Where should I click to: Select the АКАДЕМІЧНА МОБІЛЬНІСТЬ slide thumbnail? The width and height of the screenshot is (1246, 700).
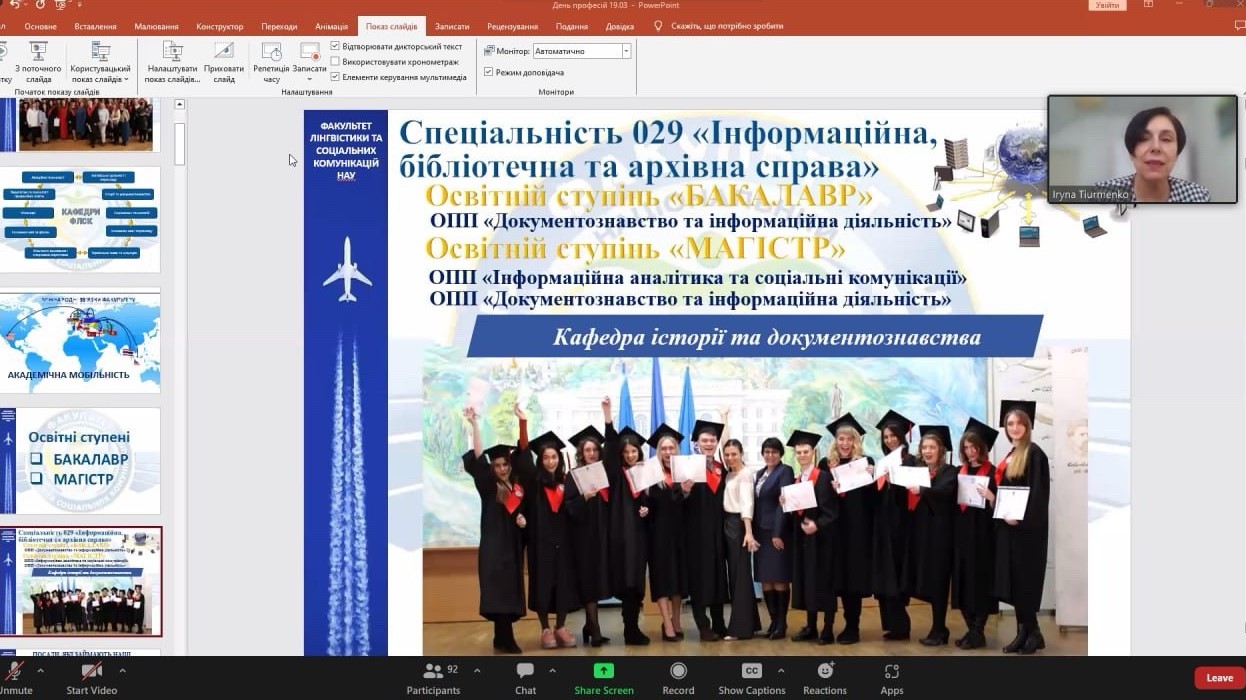tap(80, 341)
